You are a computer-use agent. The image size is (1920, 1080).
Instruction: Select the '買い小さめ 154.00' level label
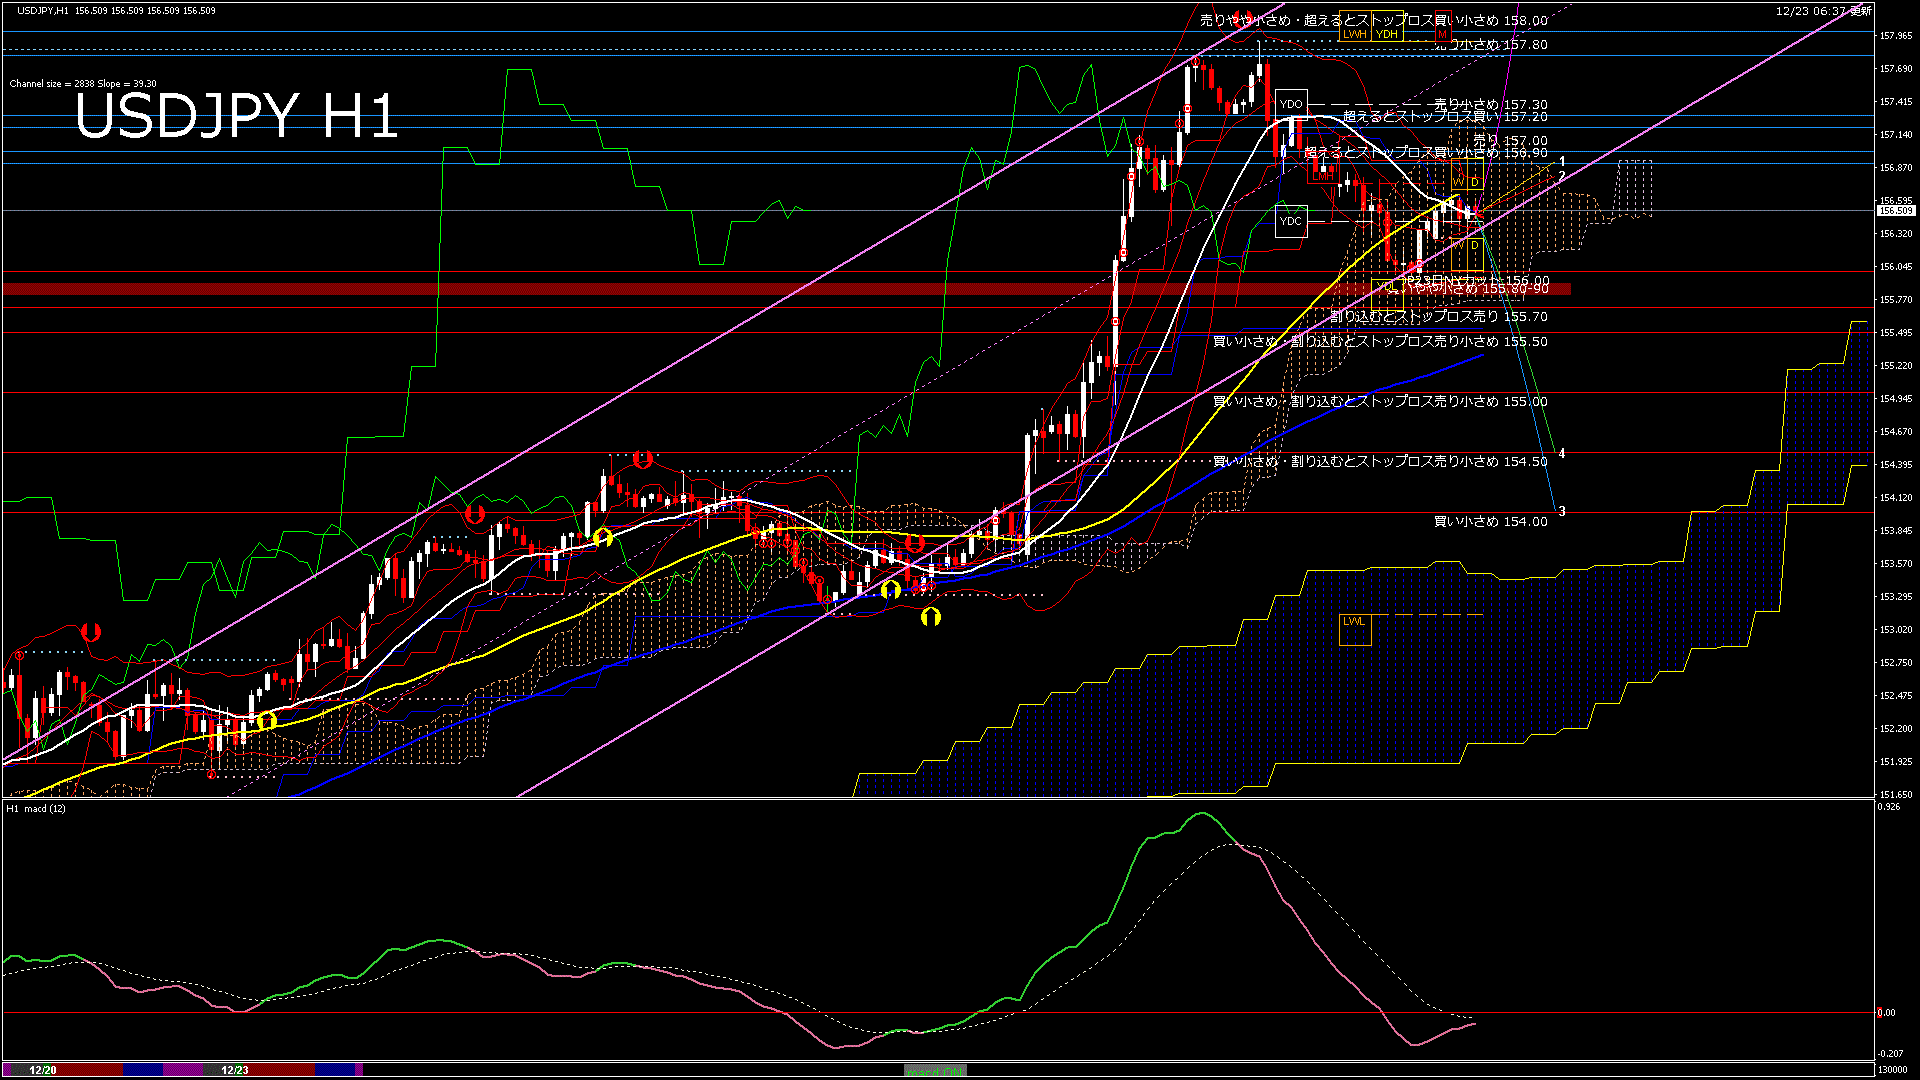1490,522
